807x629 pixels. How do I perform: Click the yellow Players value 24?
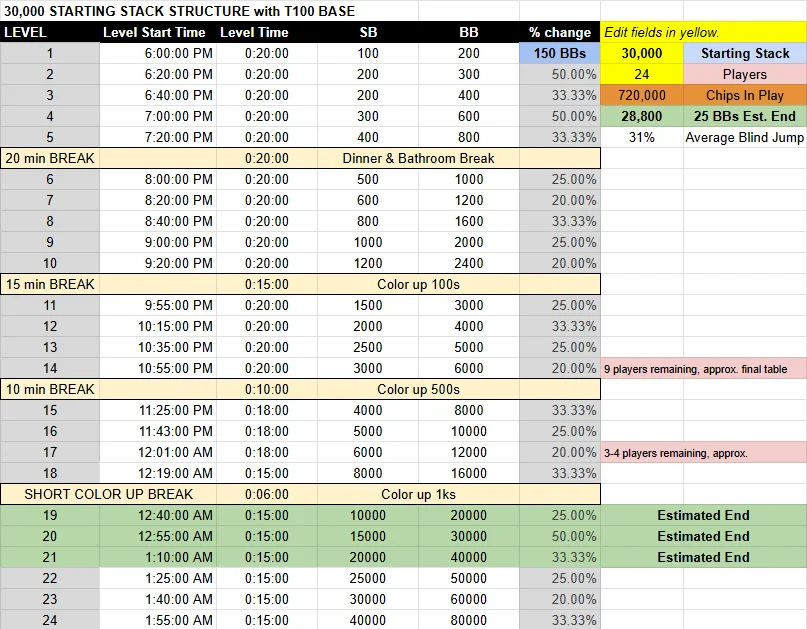(x=641, y=74)
